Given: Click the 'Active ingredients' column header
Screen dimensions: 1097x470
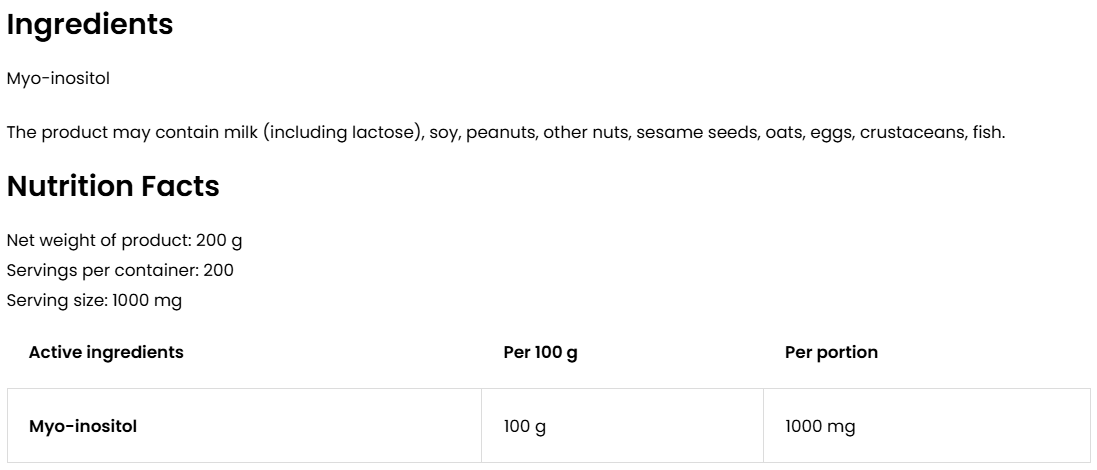Looking at the screenshot, I should (x=106, y=352).
